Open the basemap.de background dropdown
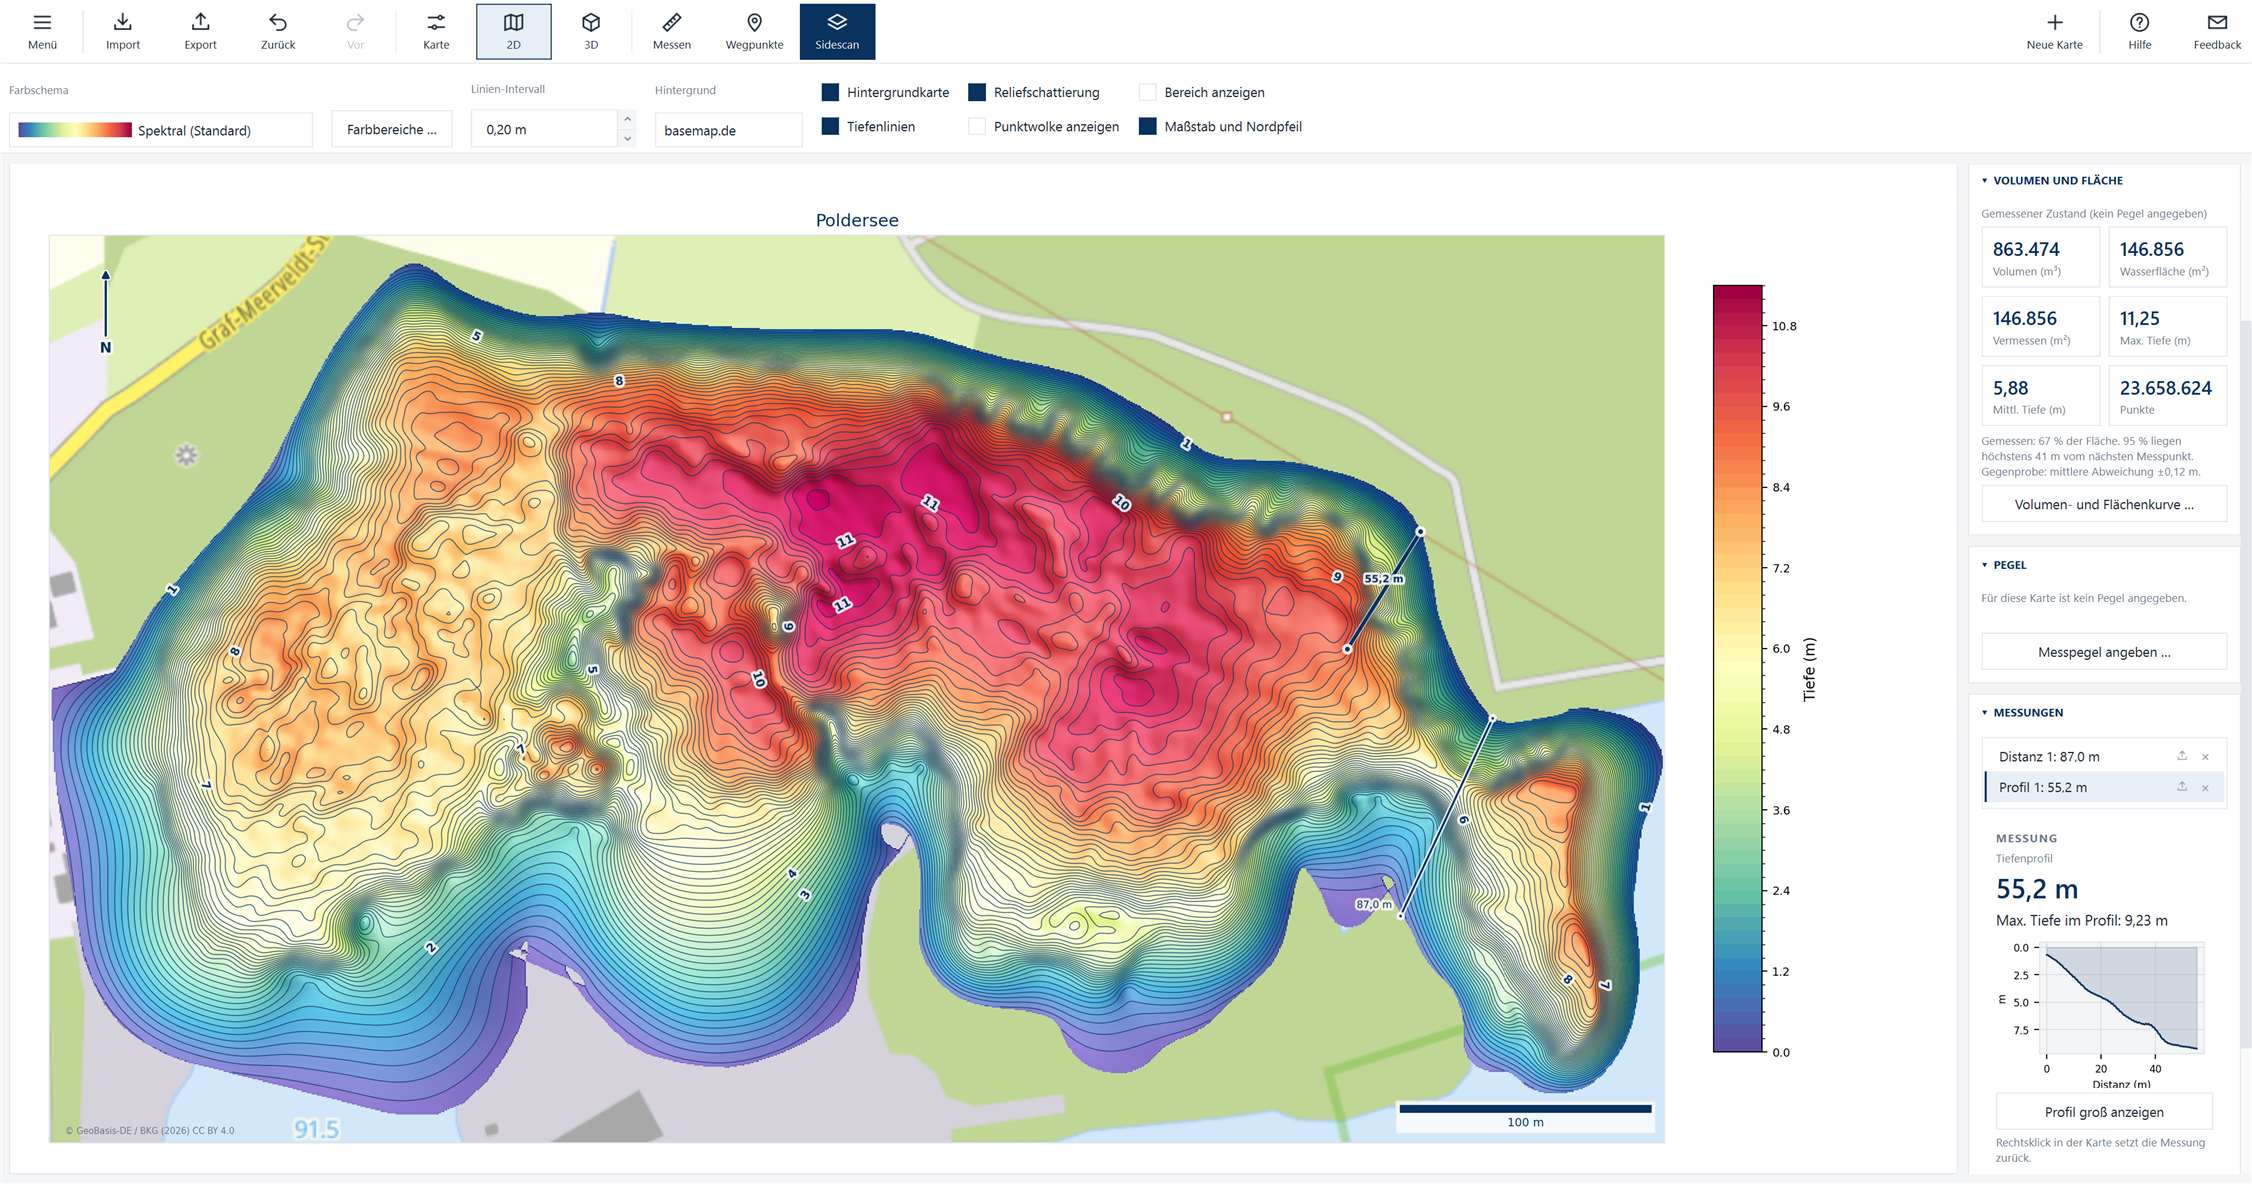Screen dimensions: 2252x1184 point(728,130)
